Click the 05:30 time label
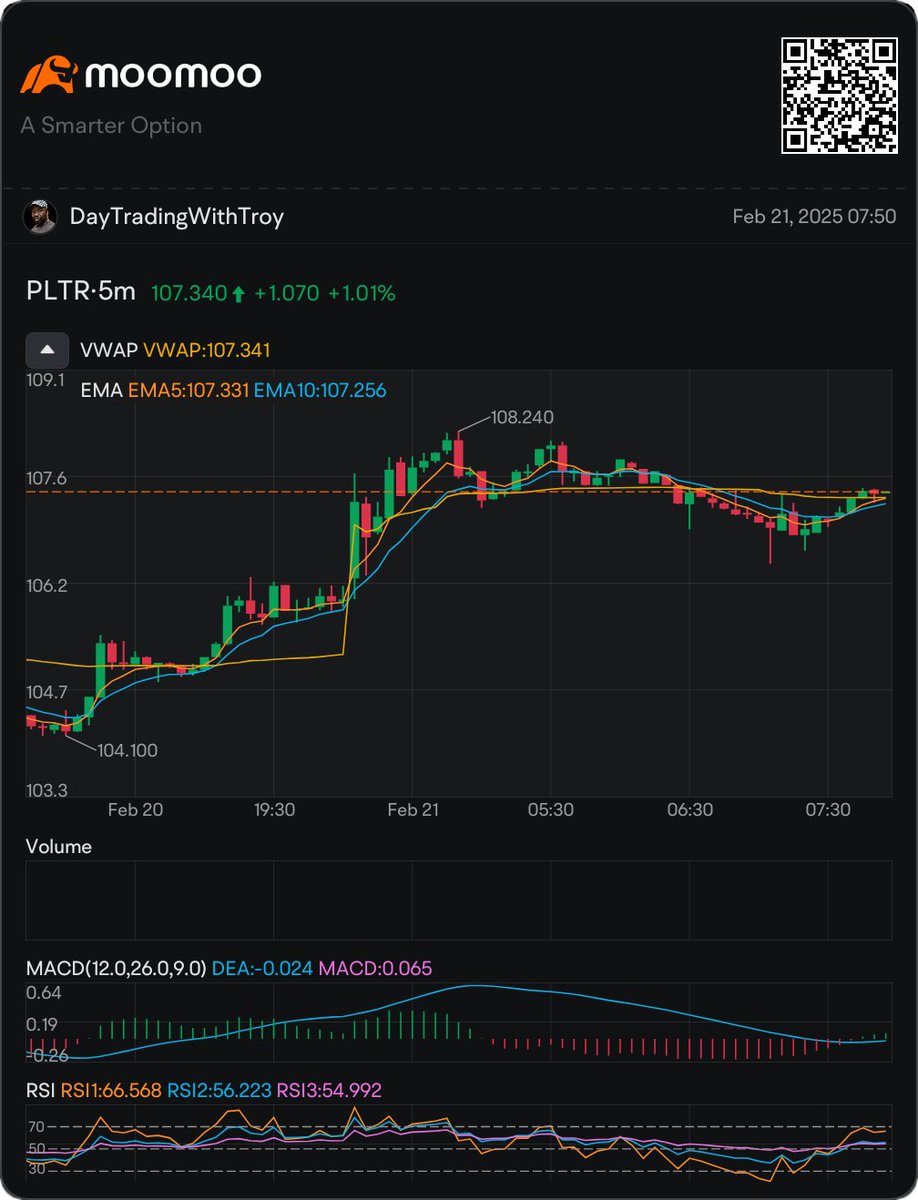The image size is (918, 1200). point(550,810)
